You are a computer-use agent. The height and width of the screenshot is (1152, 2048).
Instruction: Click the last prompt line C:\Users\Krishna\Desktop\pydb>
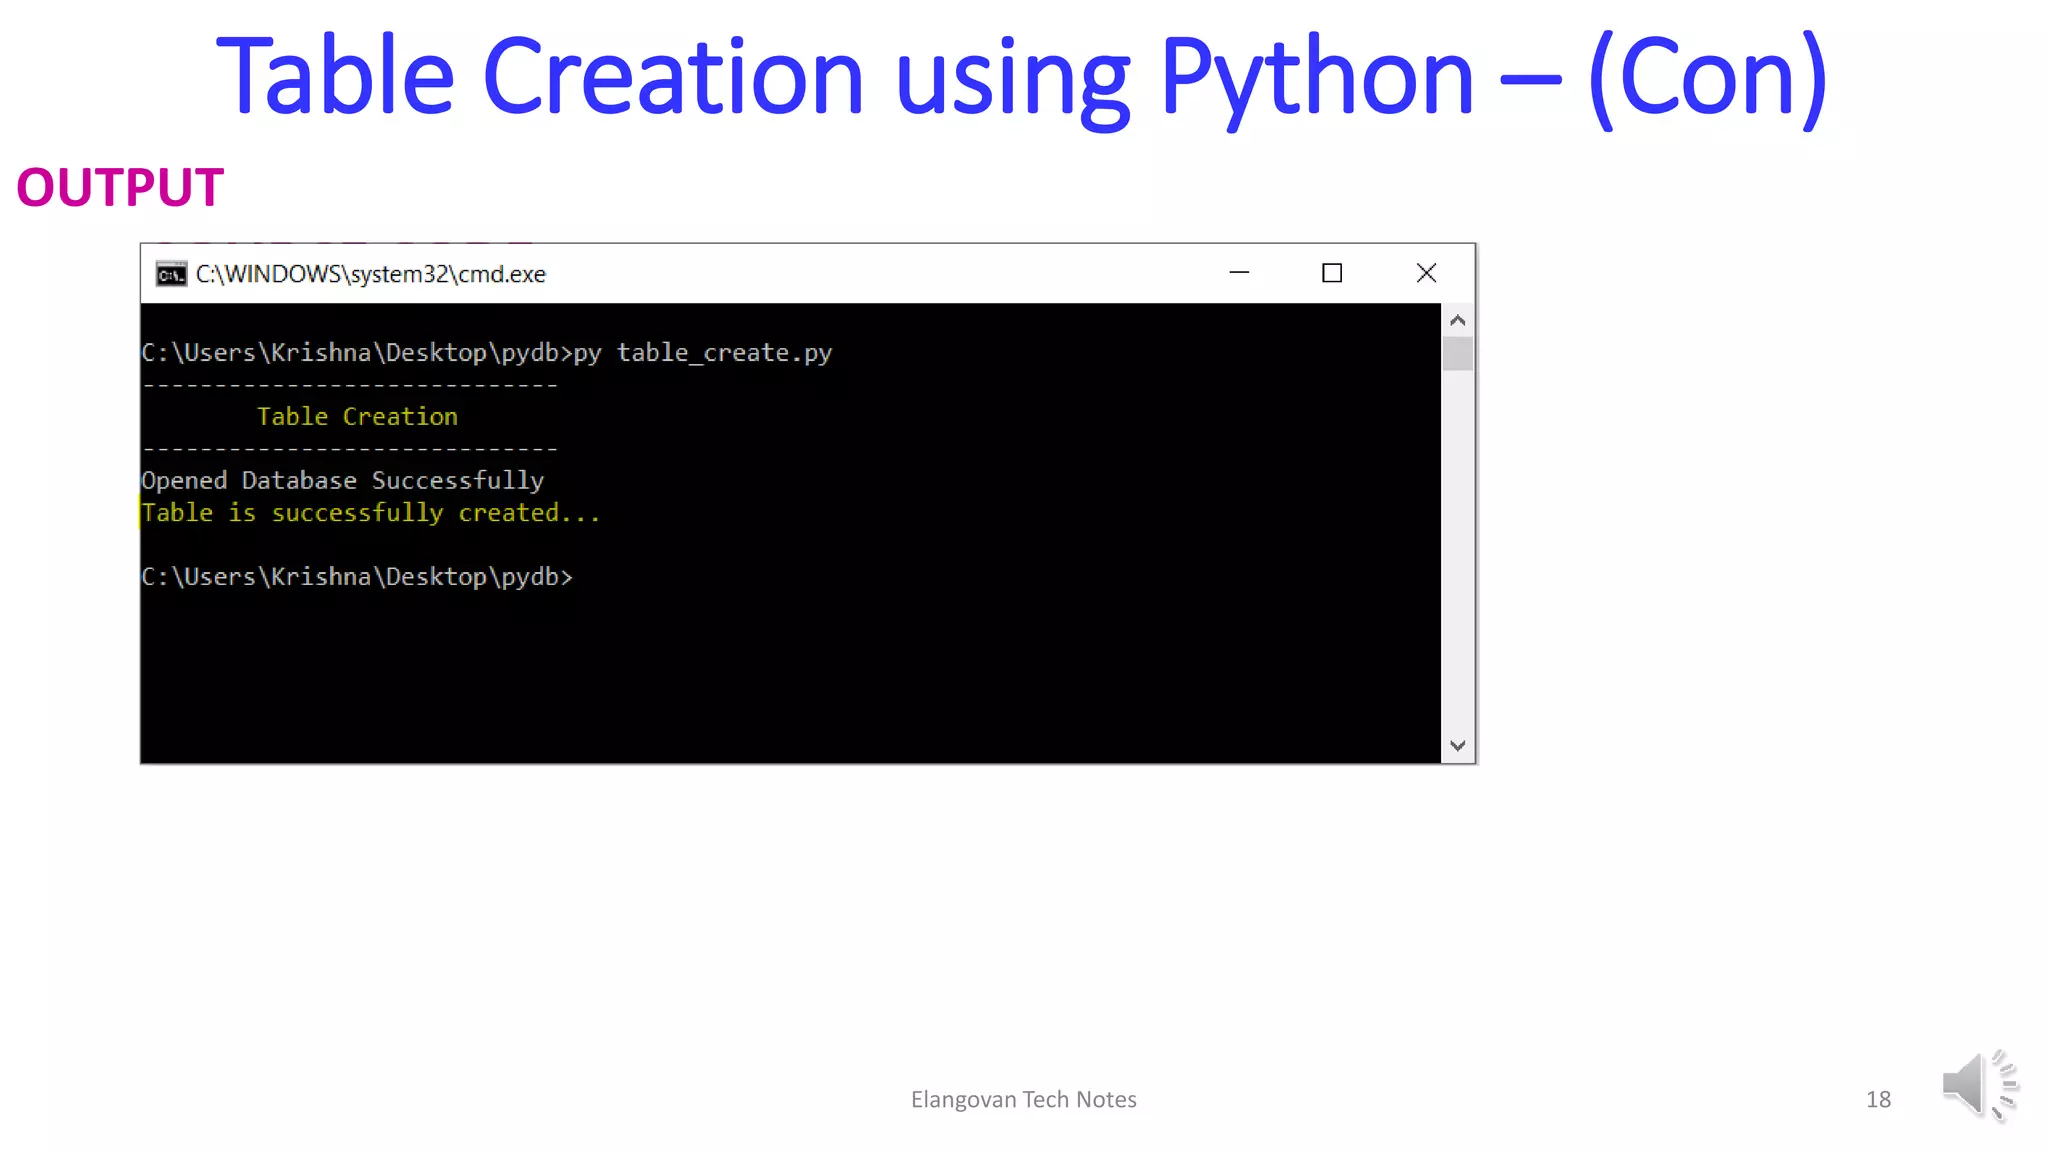tap(357, 577)
